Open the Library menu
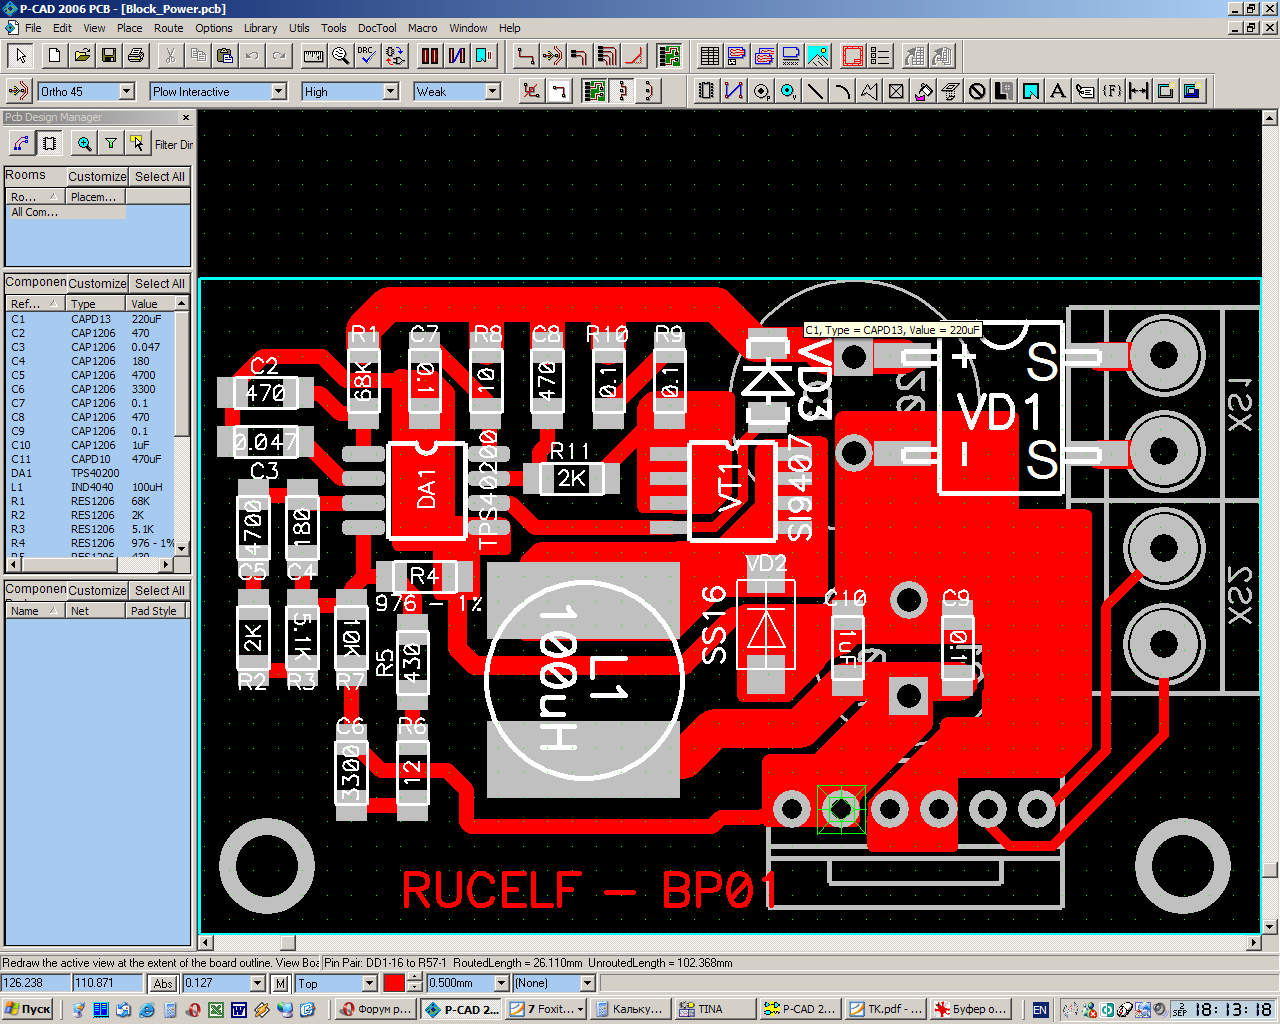Image resolution: width=1280 pixels, height=1024 pixels. 261,28
